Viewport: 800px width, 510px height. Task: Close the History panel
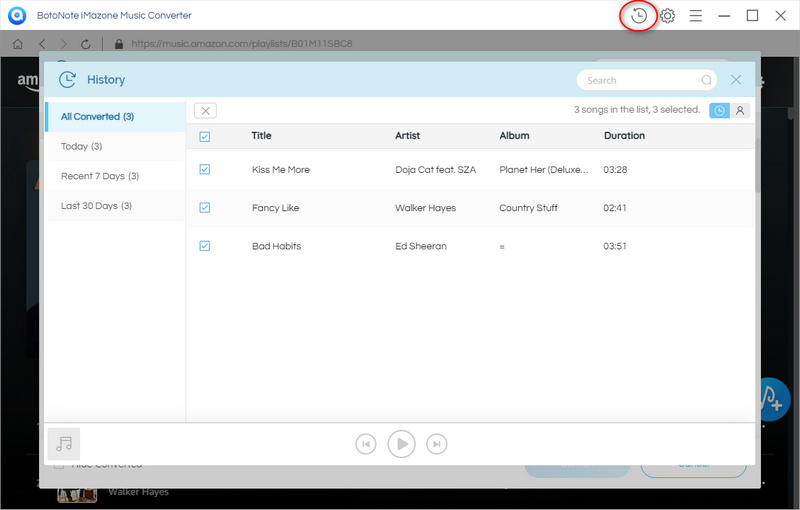(x=736, y=80)
